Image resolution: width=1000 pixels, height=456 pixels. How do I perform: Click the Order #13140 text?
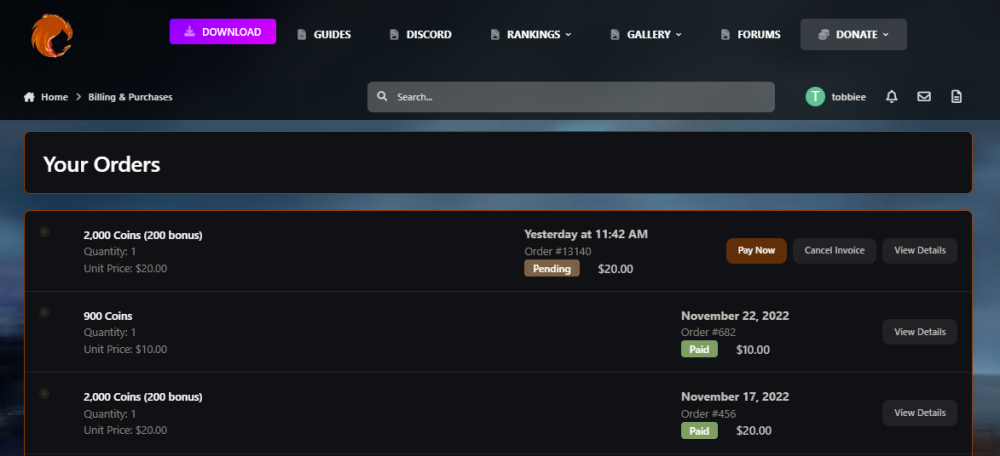click(x=557, y=251)
